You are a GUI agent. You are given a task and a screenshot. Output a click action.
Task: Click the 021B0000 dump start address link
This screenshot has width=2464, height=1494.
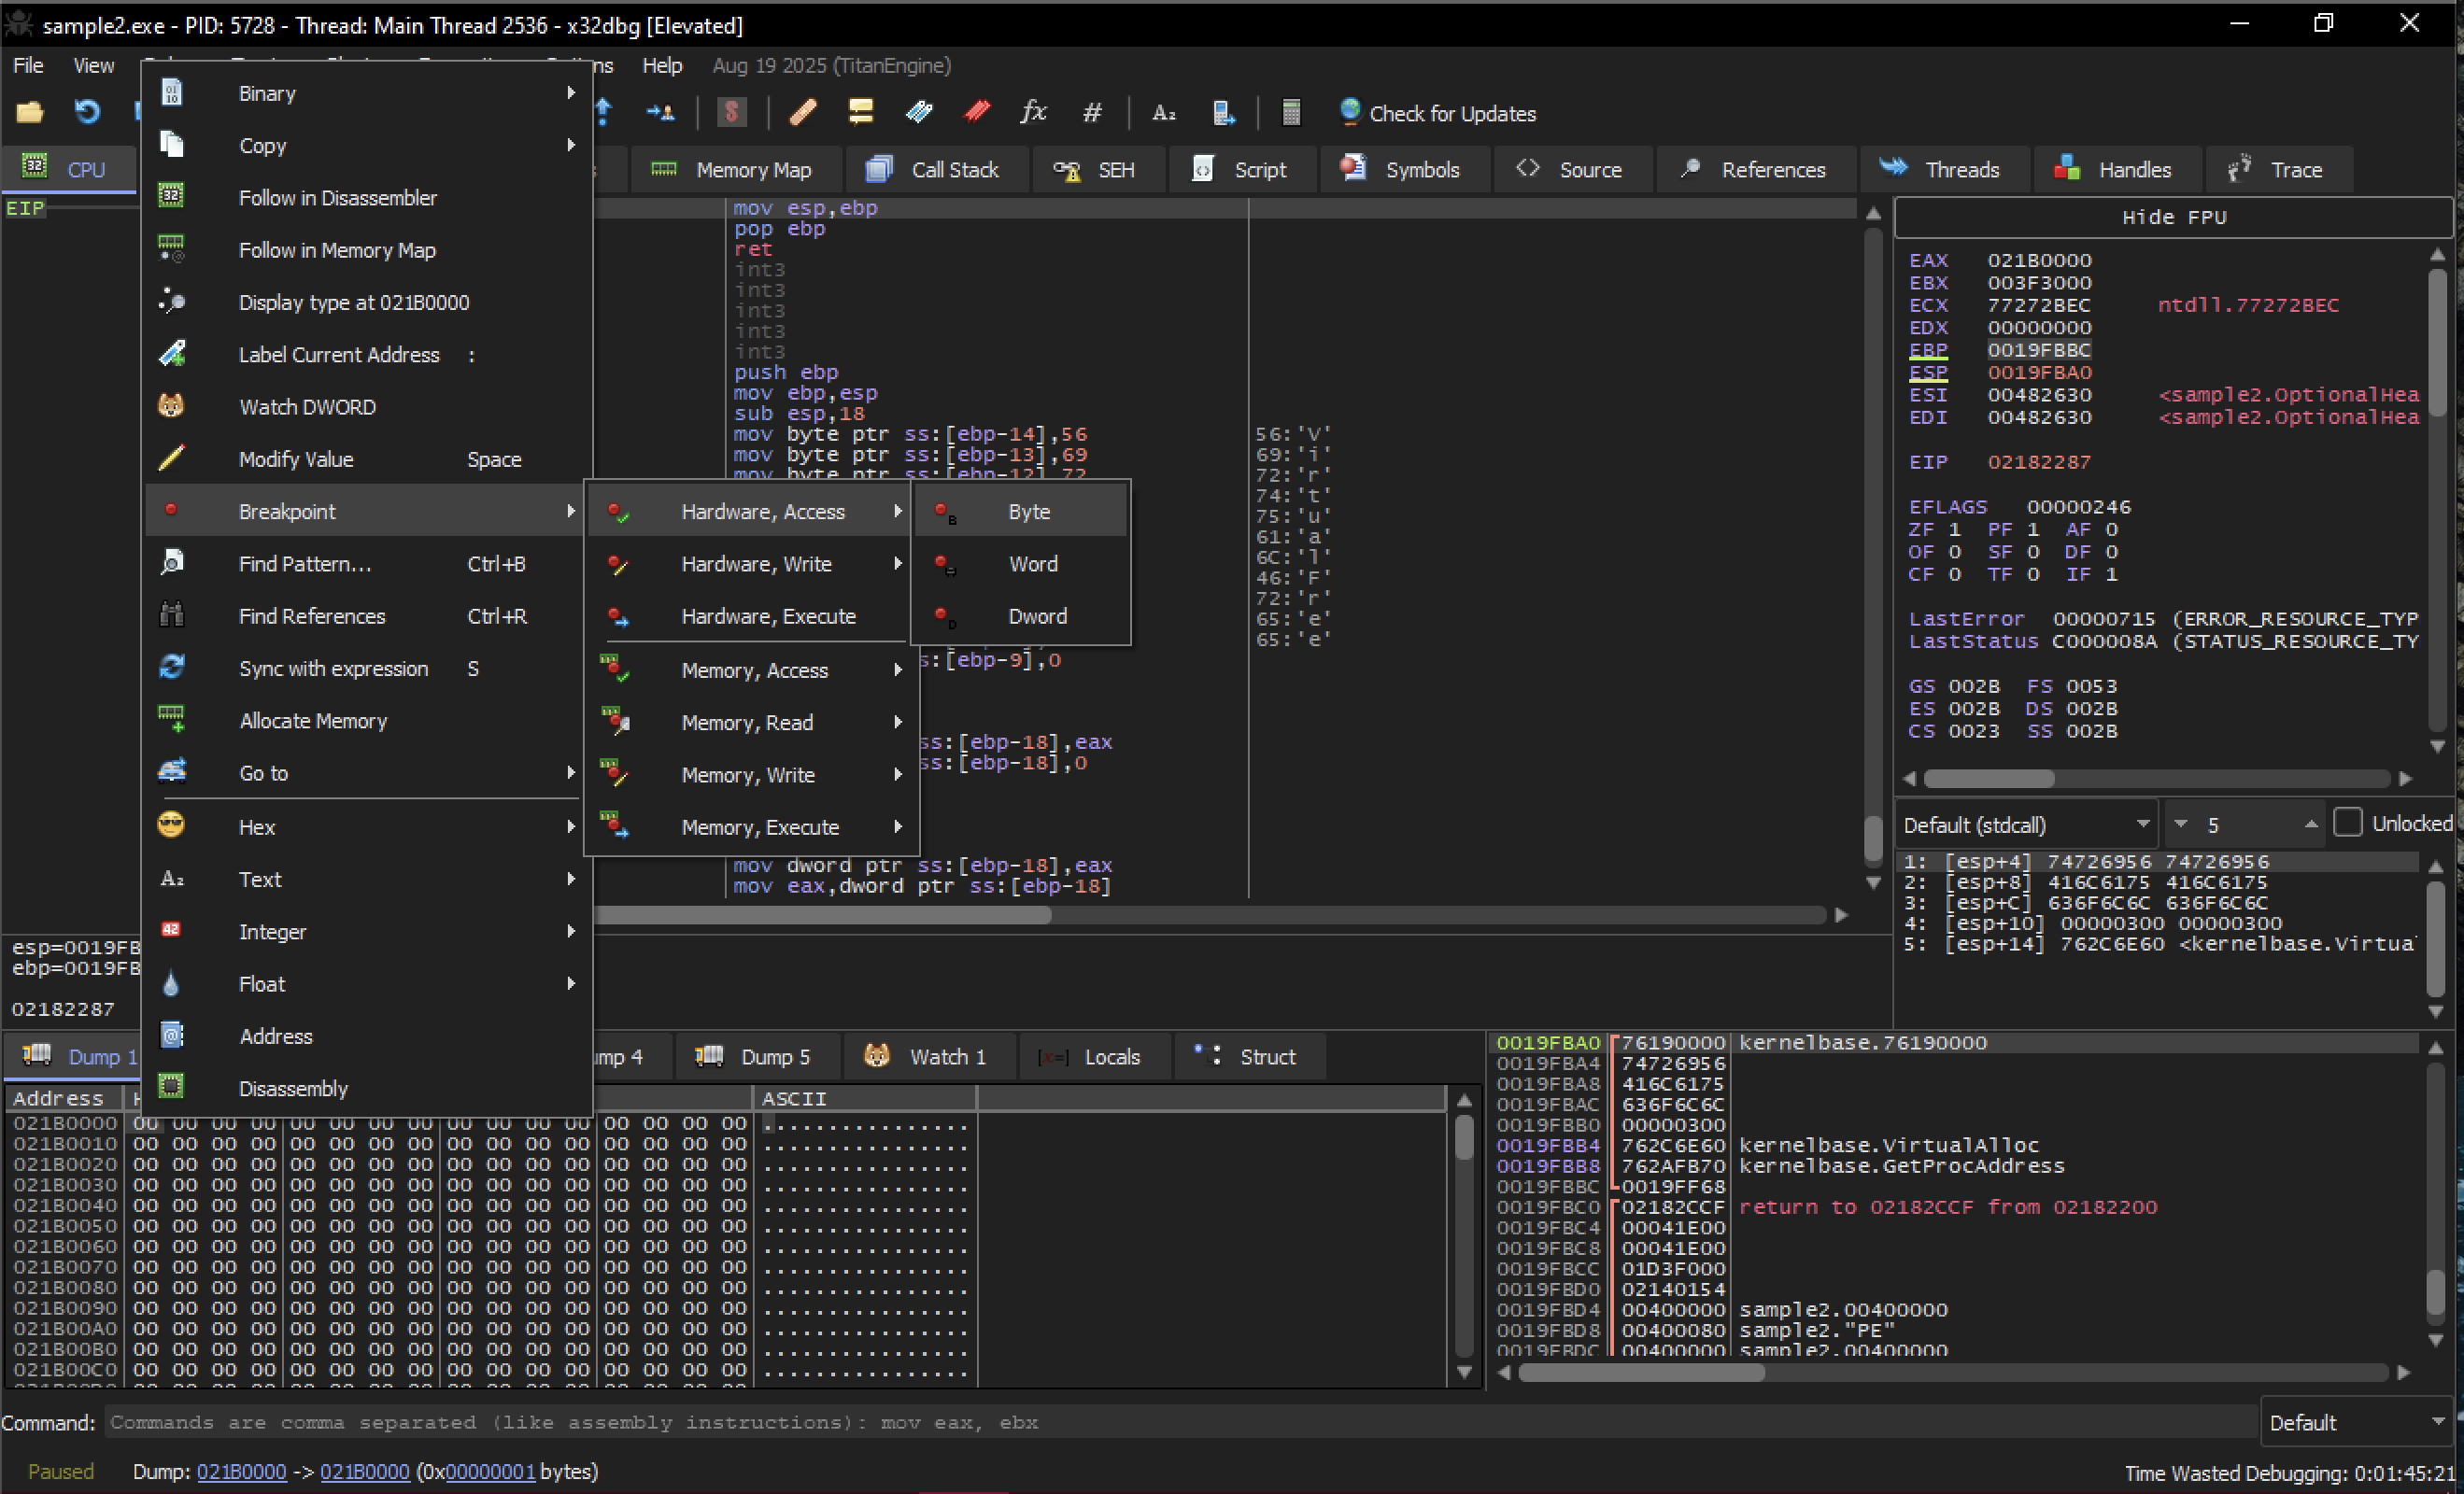tap(241, 1471)
